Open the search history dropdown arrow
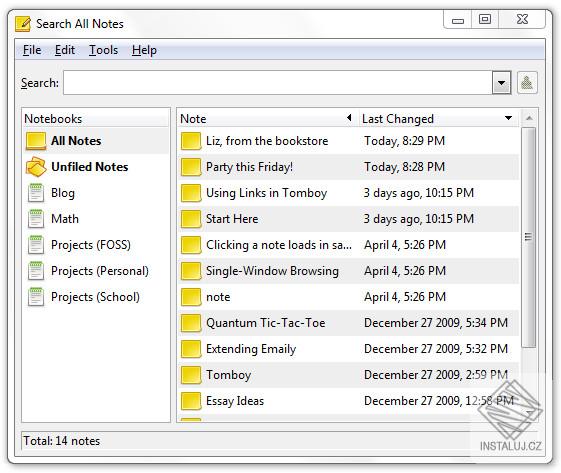Viewport: 561px width, 473px height. tap(501, 83)
